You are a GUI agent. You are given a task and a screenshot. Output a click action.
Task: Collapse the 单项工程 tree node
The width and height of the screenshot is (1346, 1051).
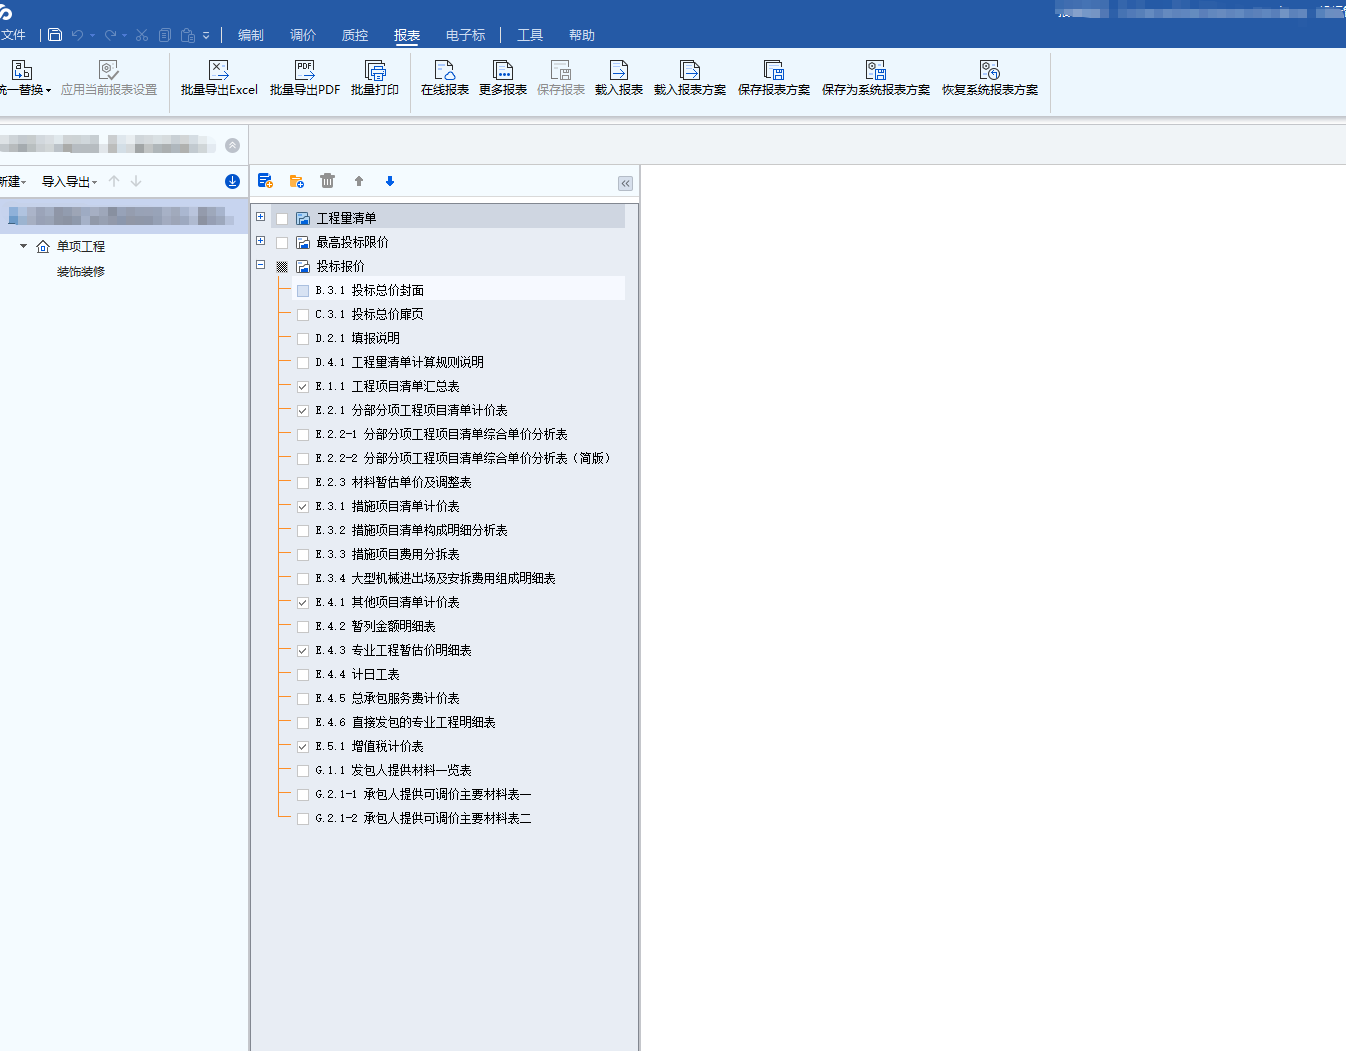click(23, 246)
